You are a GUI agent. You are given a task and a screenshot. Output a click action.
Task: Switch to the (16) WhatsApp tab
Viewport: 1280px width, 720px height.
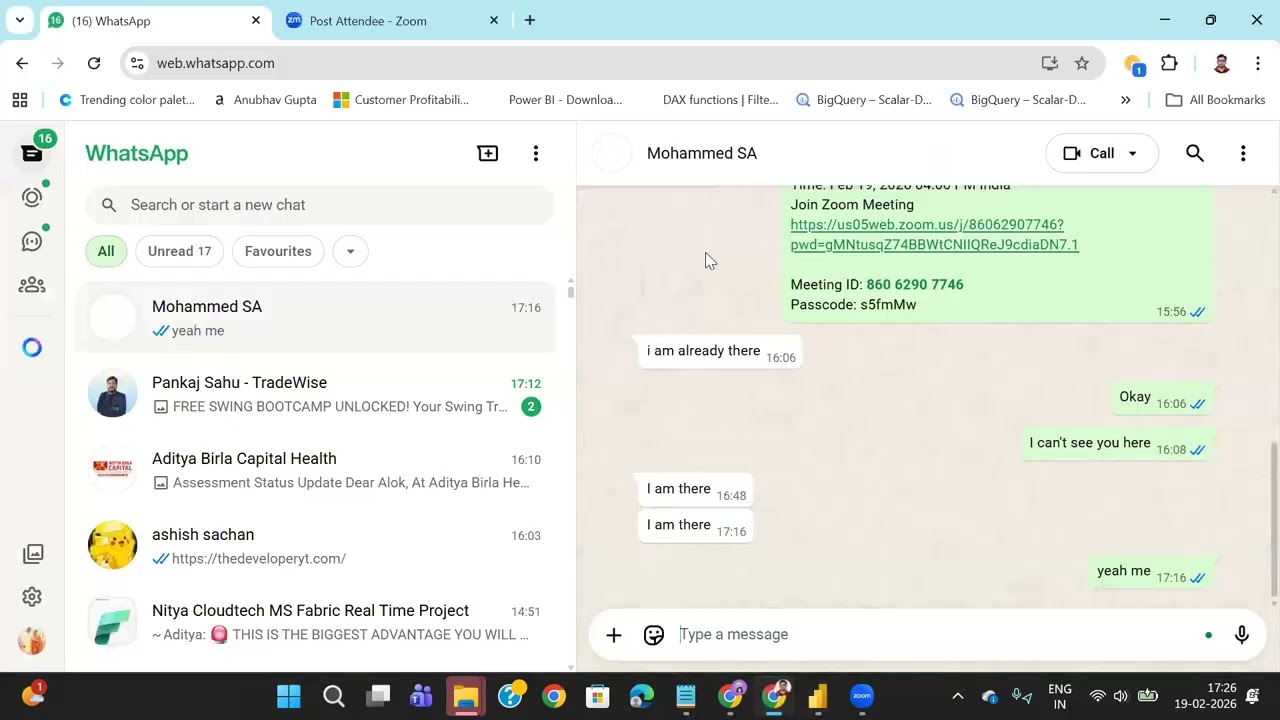pyautogui.click(x=156, y=21)
